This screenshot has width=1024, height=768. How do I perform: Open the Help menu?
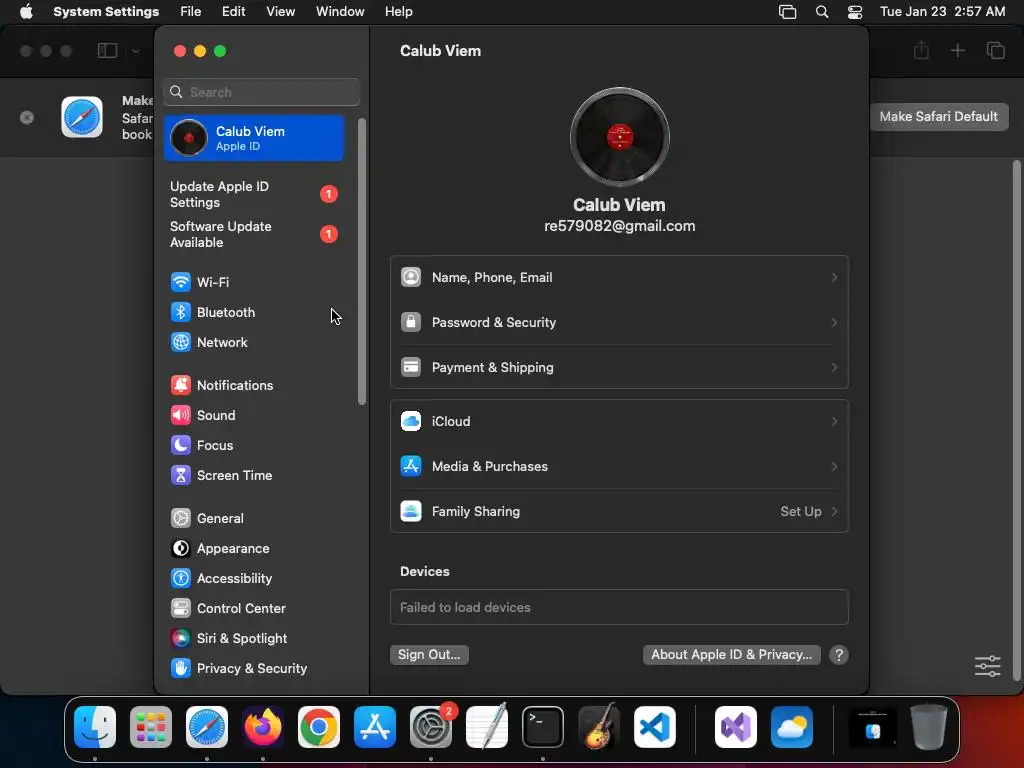click(x=398, y=12)
